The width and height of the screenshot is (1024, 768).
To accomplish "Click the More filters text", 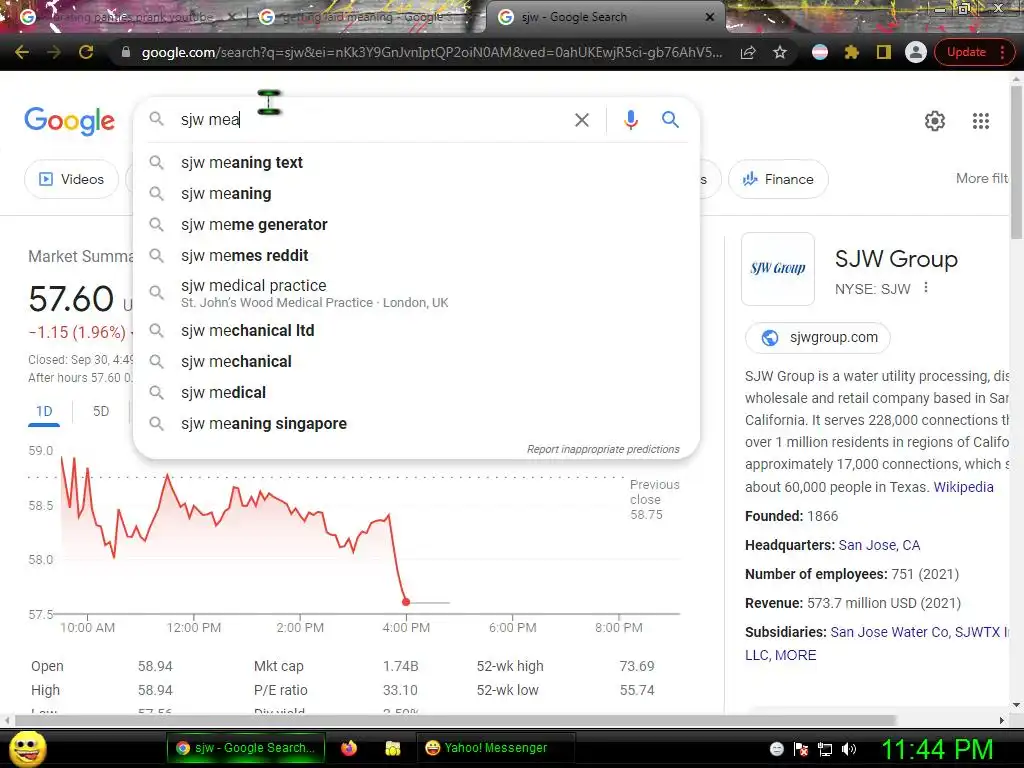I will coord(982,179).
